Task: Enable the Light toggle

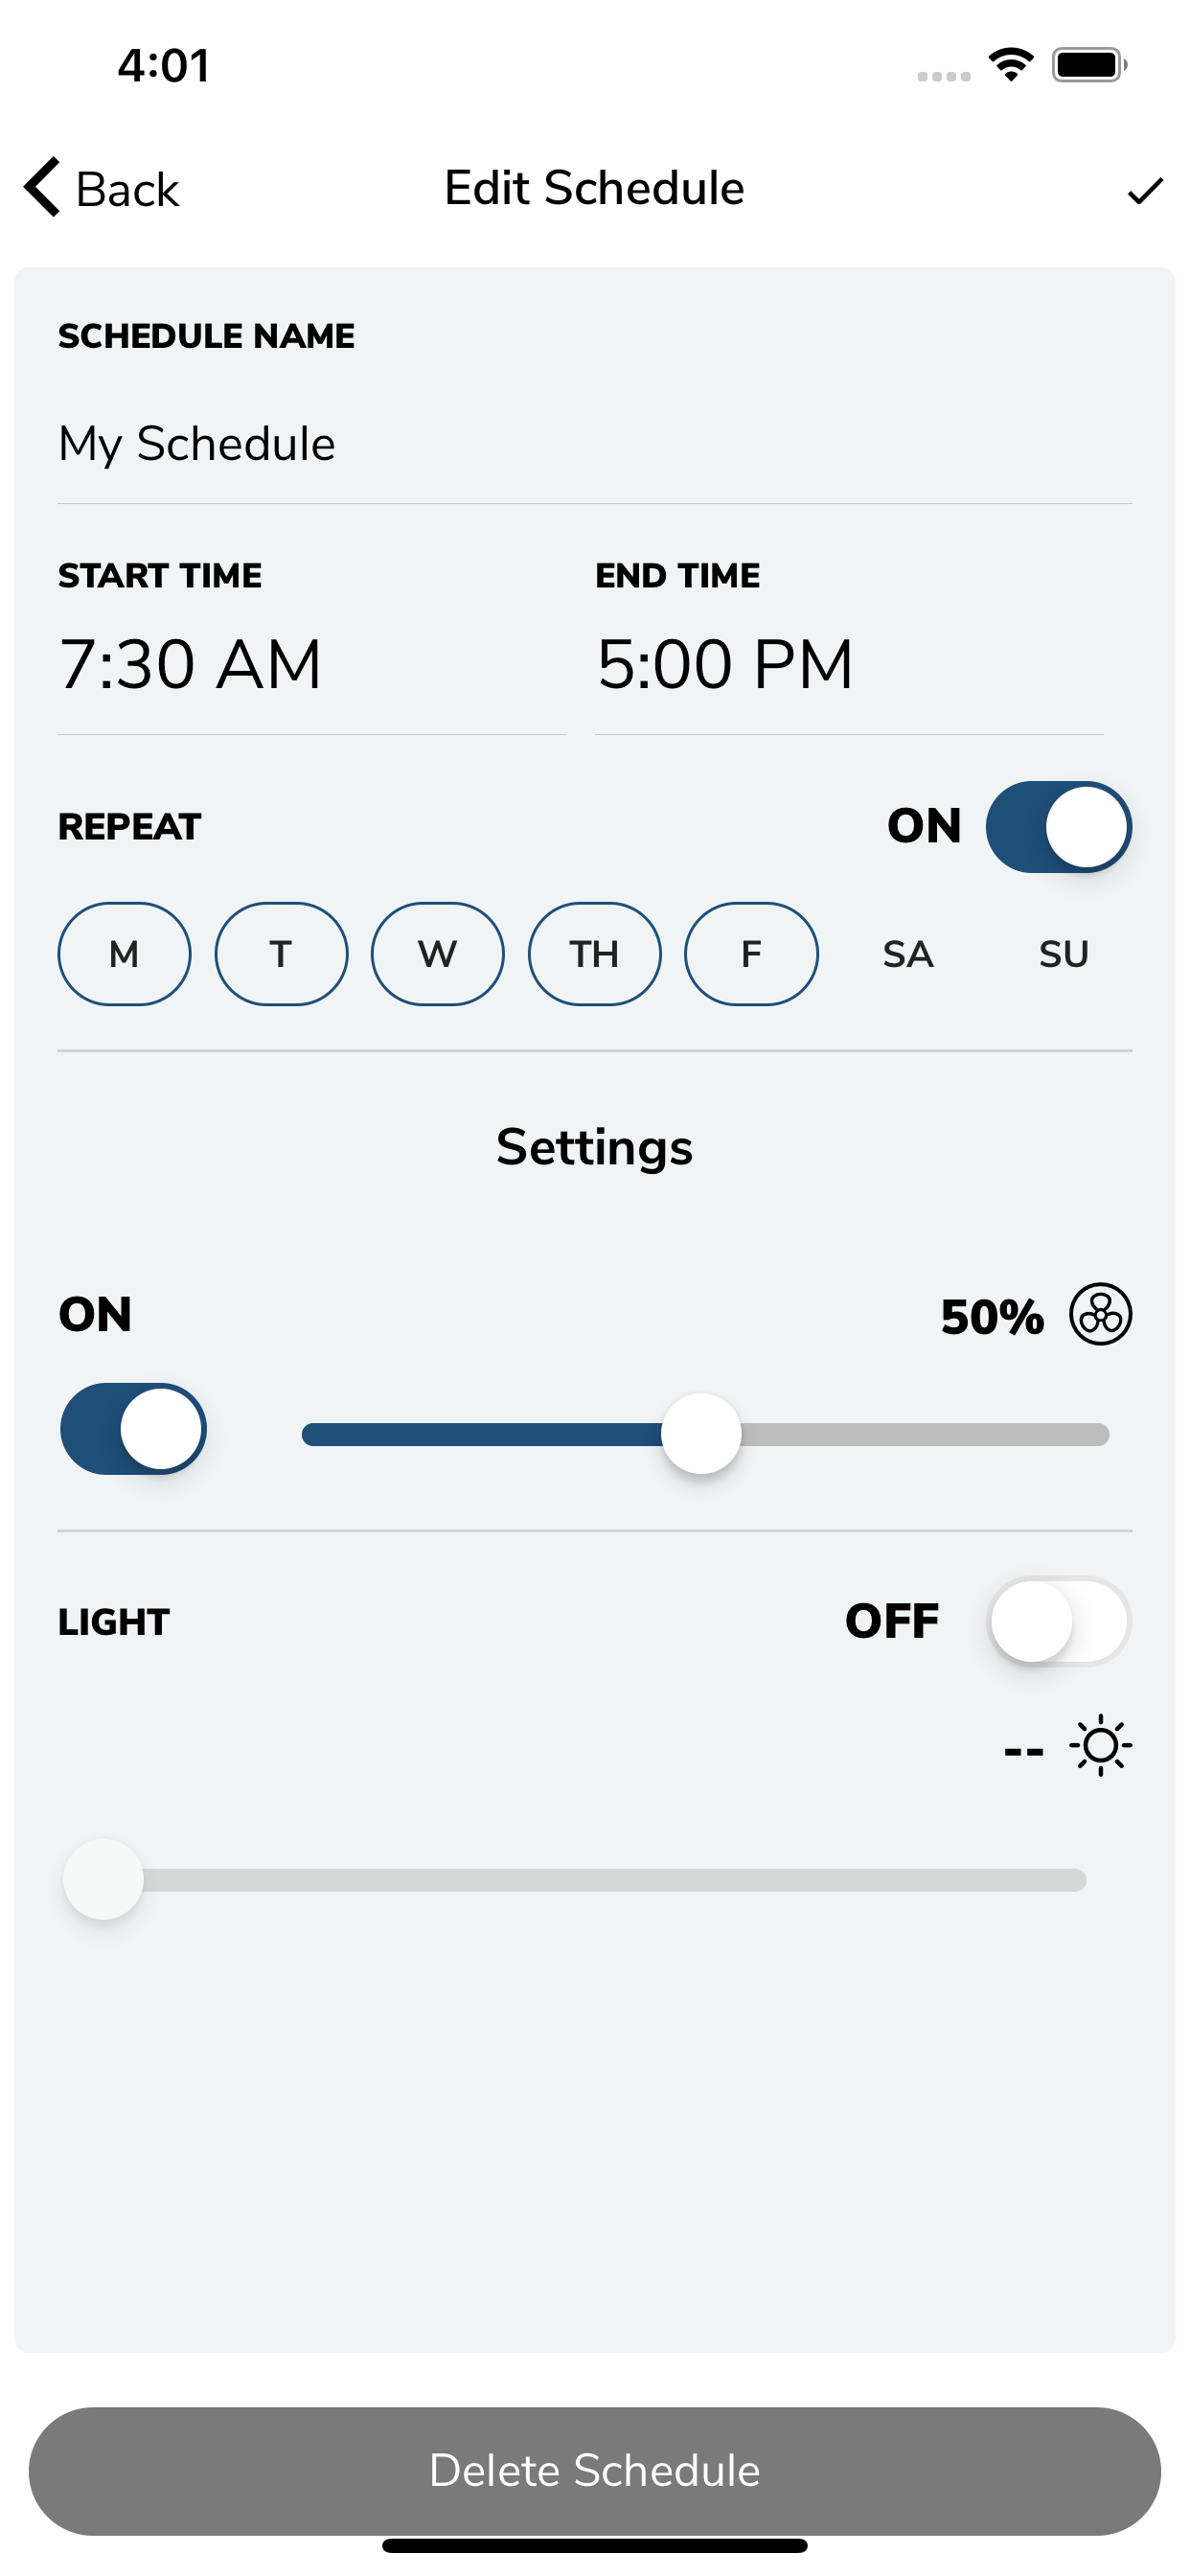Action: point(1058,1621)
